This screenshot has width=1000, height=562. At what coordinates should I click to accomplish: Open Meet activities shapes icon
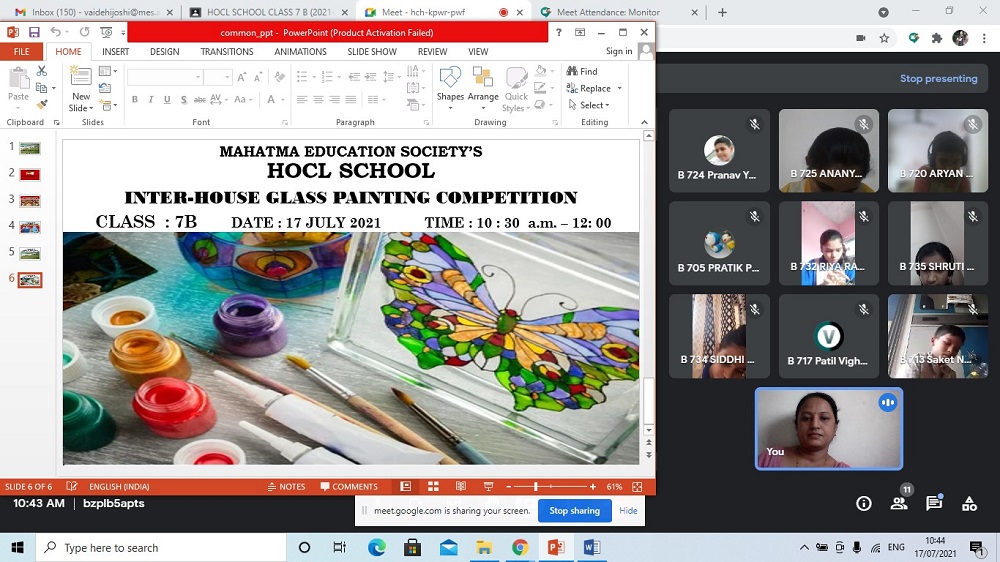point(968,504)
